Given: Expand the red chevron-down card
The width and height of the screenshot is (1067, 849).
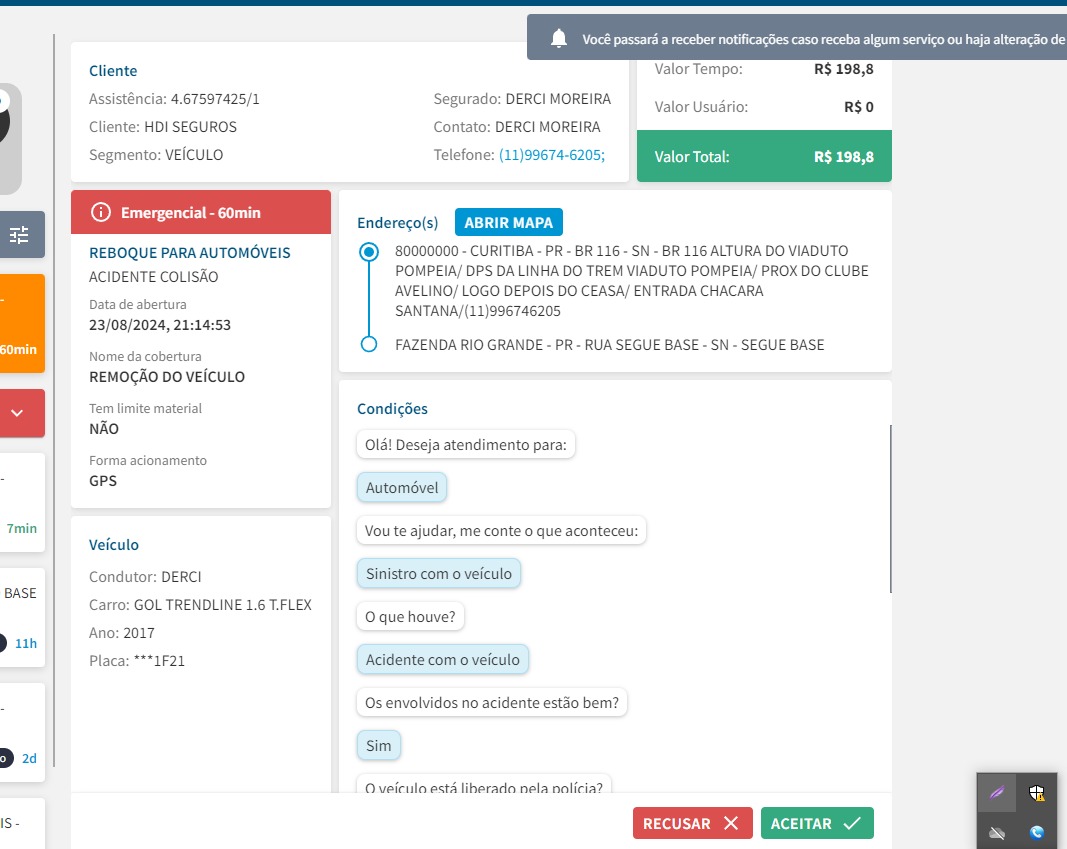Looking at the screenshot, I should coord(18,413).
